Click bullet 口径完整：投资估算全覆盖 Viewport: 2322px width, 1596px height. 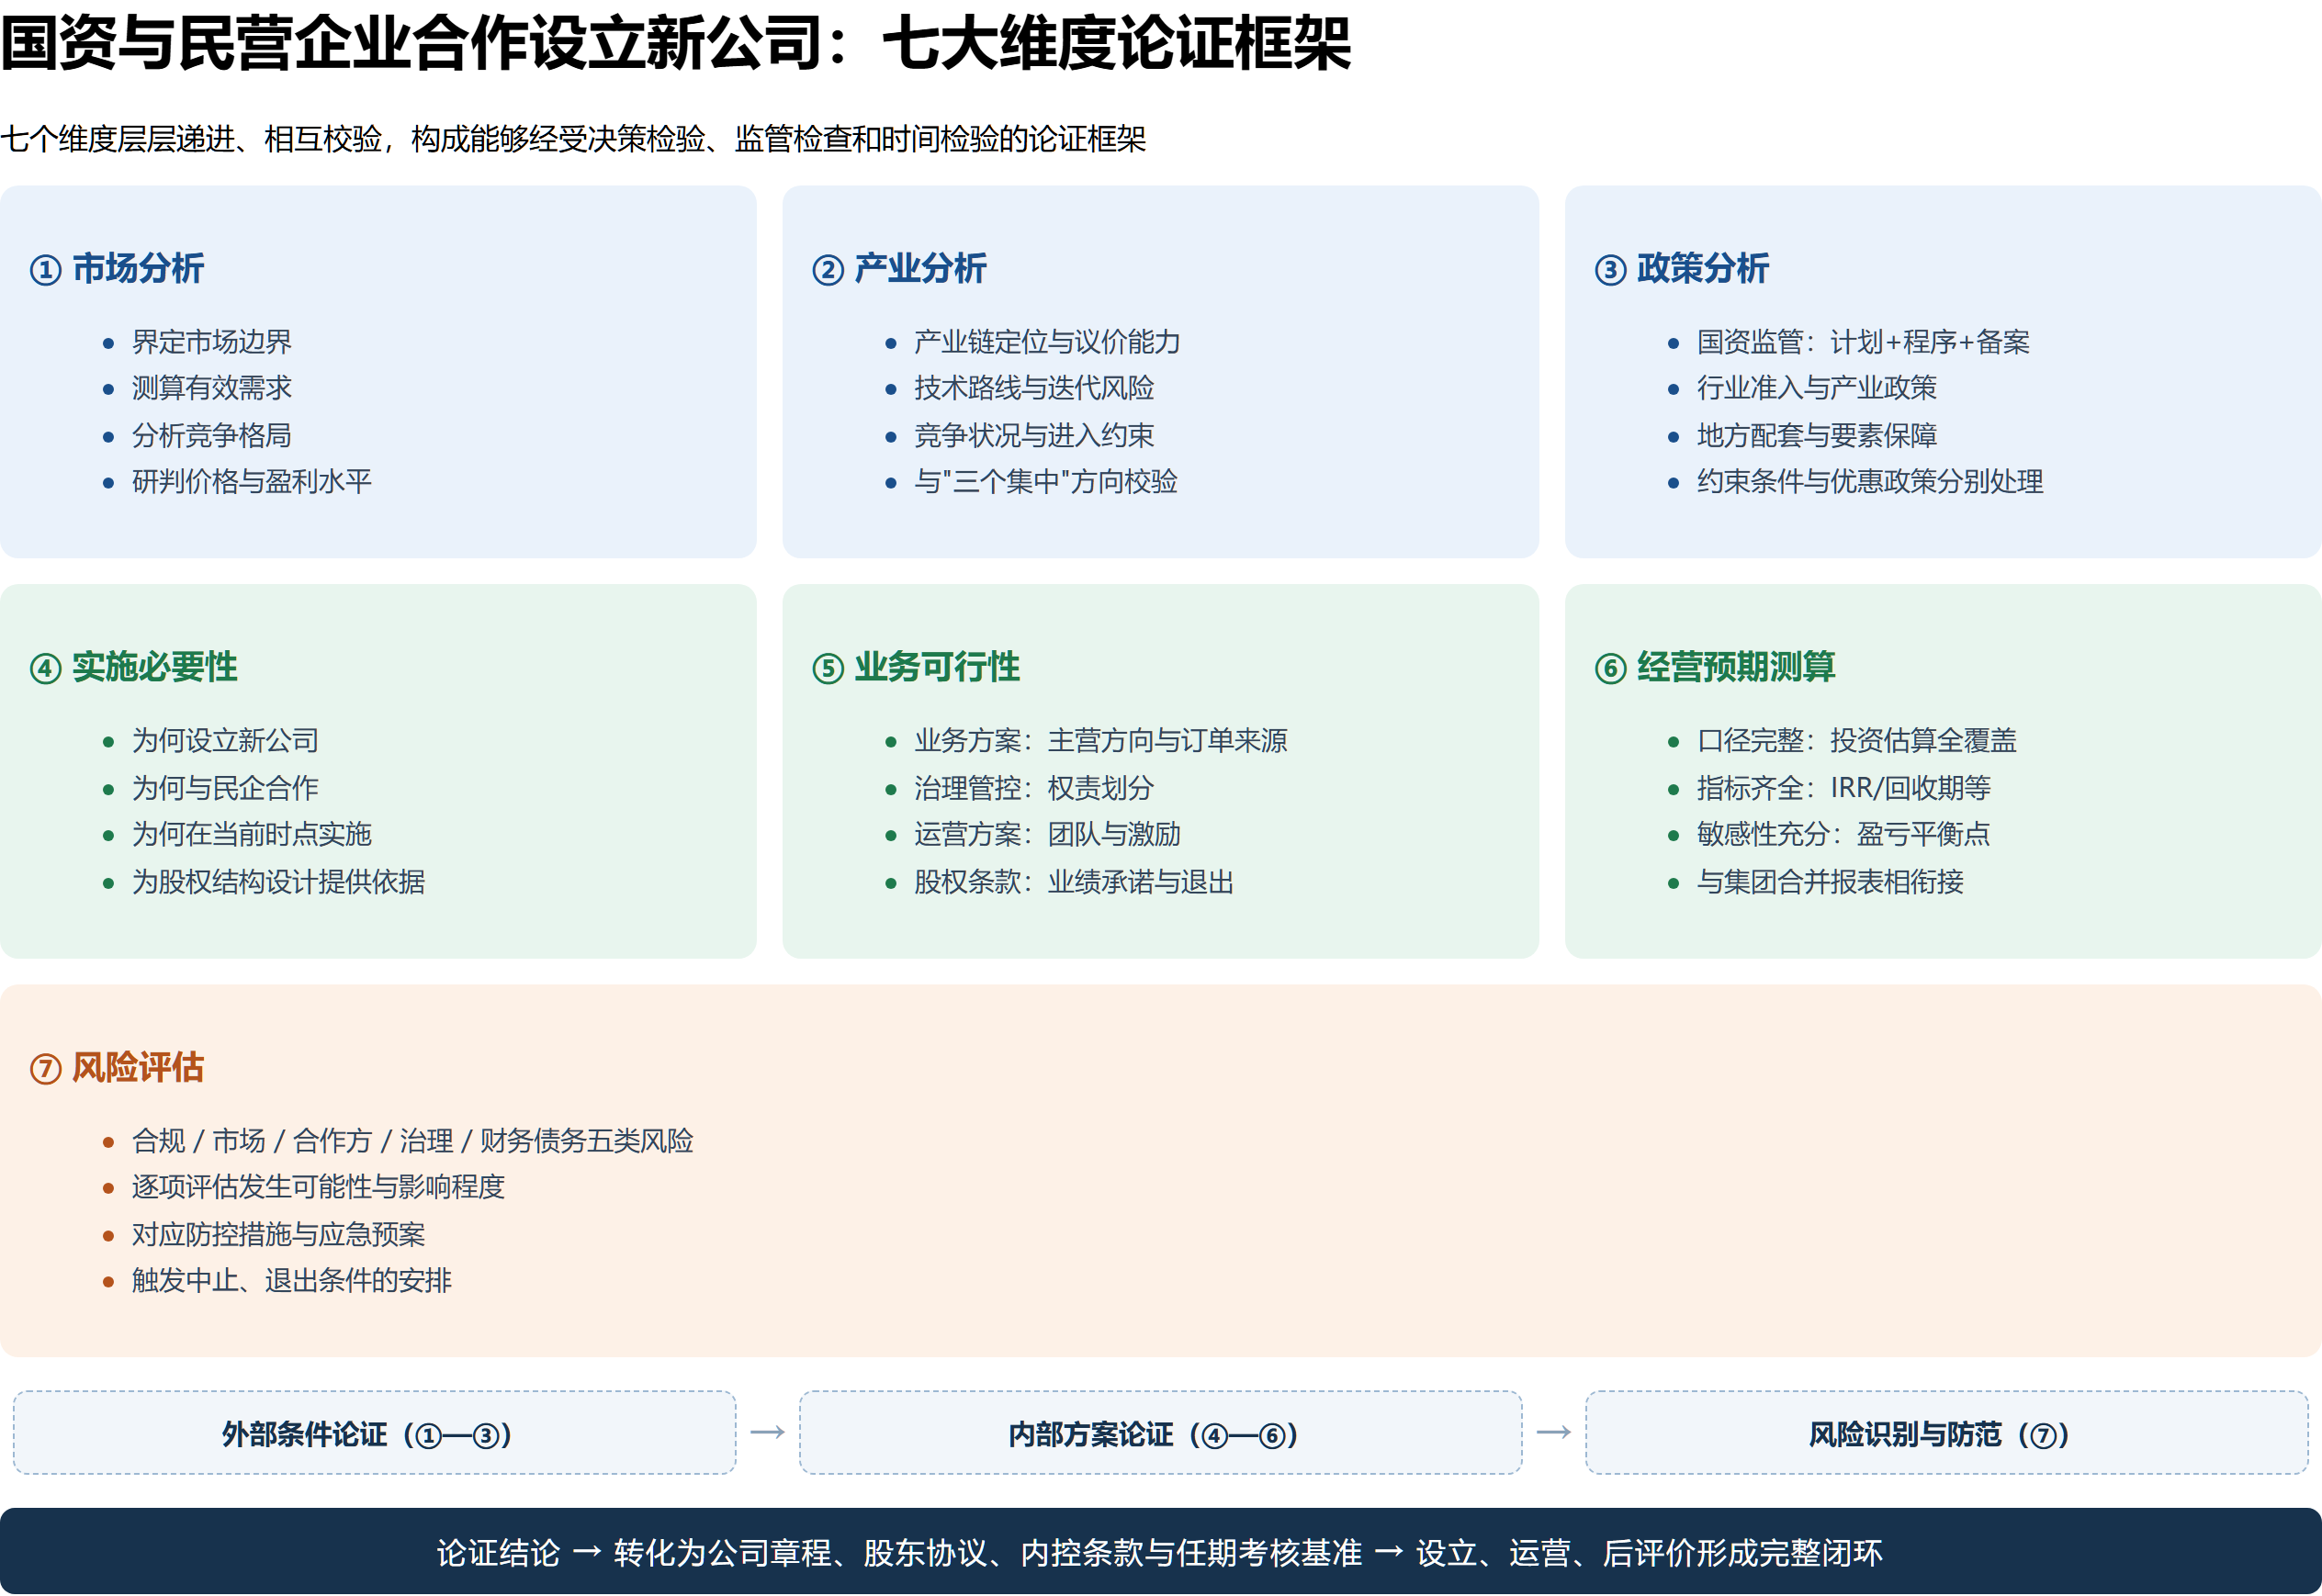pyautogui.click(x=1857, y=741)
